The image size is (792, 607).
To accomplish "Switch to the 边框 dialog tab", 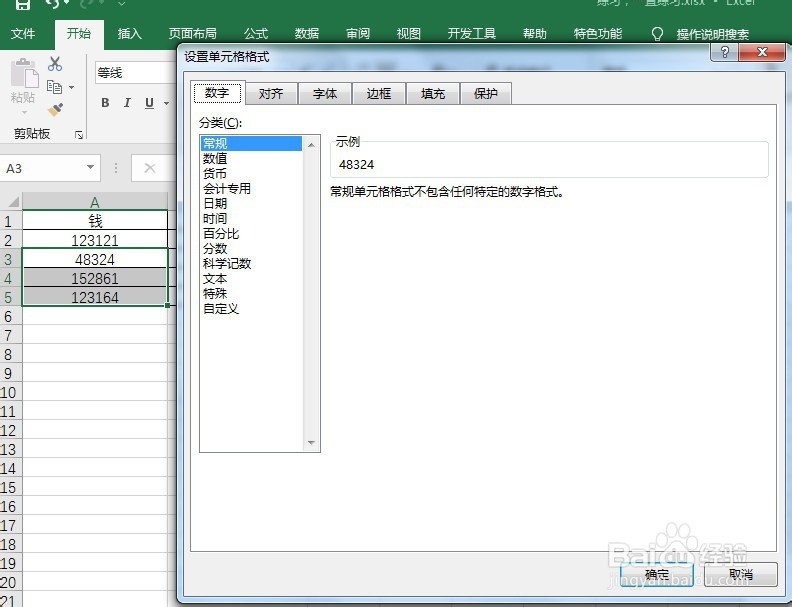I will (x=379, y=93).
